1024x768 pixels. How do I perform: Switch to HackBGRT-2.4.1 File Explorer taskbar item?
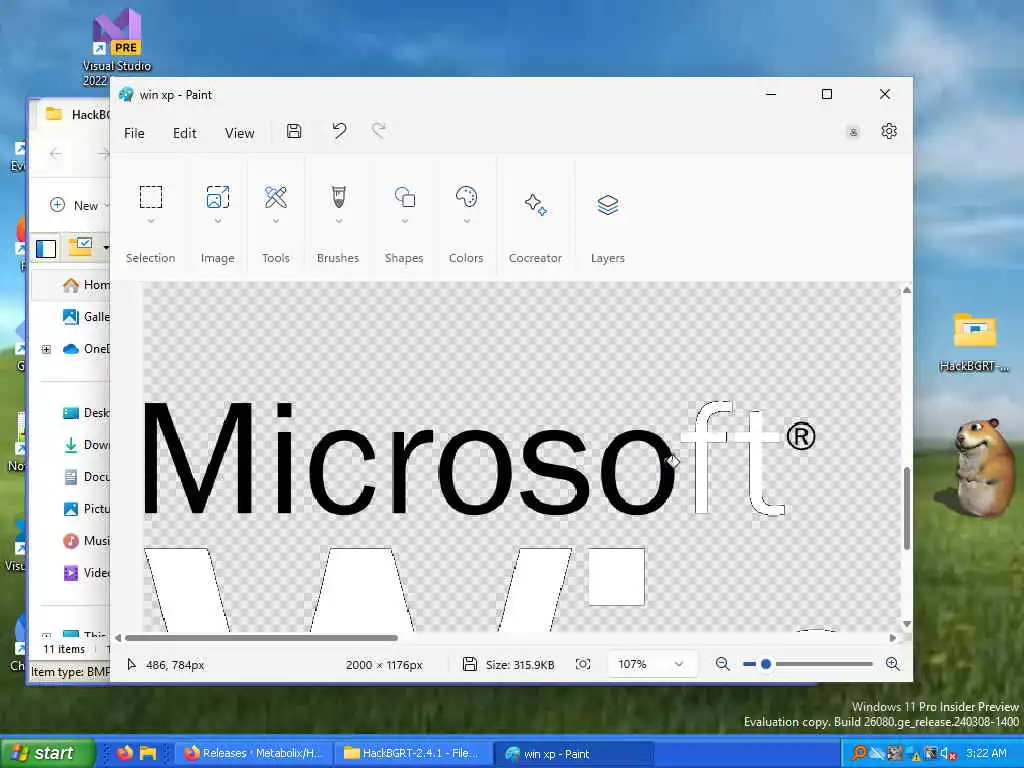412,753
